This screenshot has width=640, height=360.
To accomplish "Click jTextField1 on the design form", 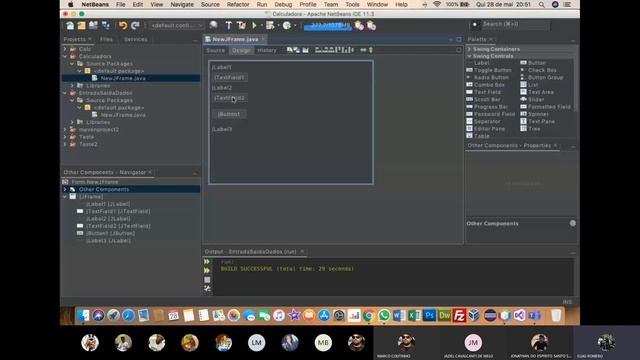I will click(230, 77).
